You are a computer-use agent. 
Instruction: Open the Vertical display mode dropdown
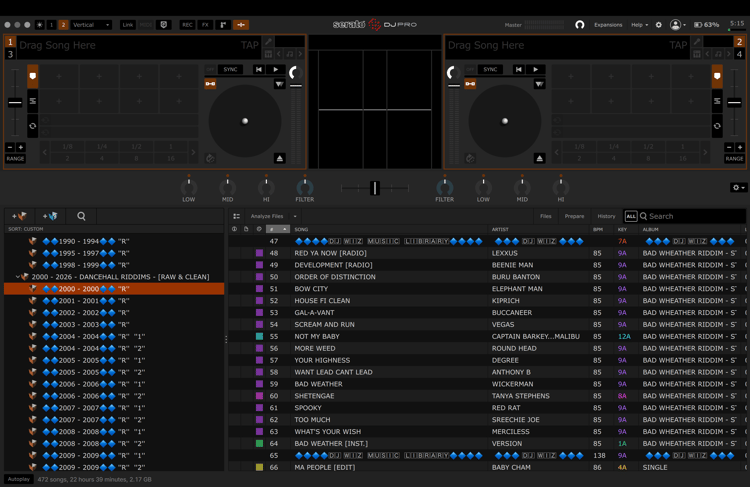tap(91, 25)
